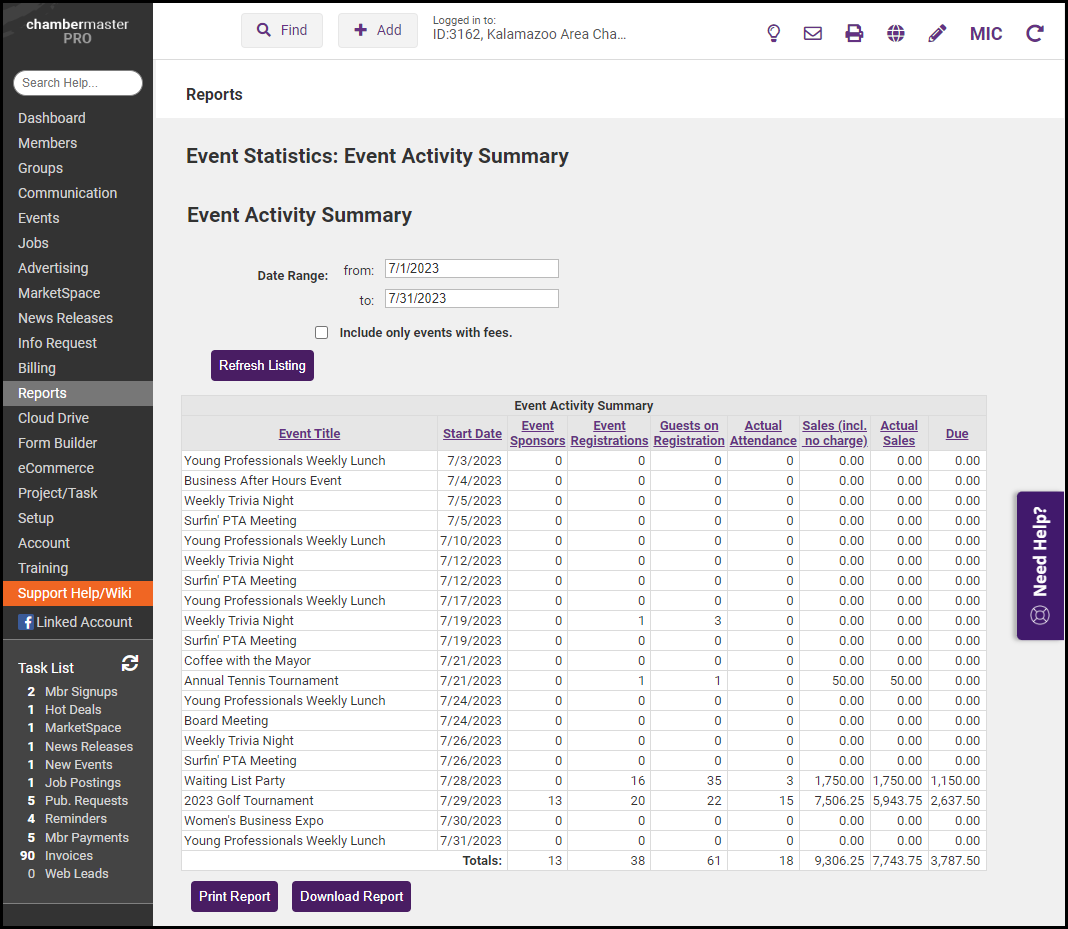Viewport: 1068px width, 929px height.
Task: Click the pencil edit icon
Action: [937, 33]
